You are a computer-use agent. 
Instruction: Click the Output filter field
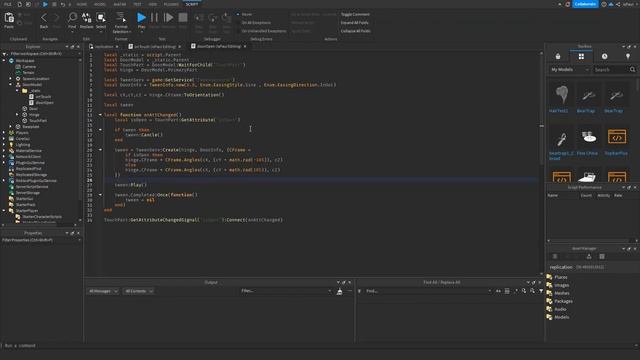[286, 291]
